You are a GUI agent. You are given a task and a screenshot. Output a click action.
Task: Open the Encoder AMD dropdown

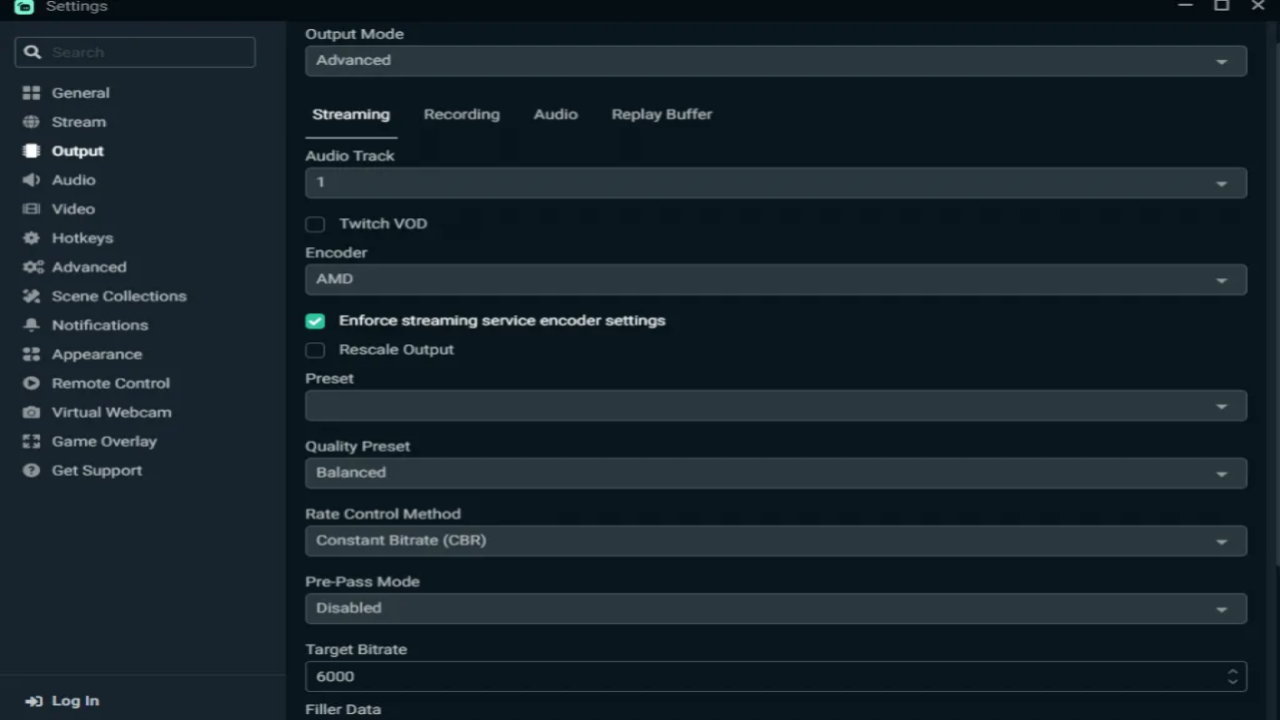[x=776, y=279]
